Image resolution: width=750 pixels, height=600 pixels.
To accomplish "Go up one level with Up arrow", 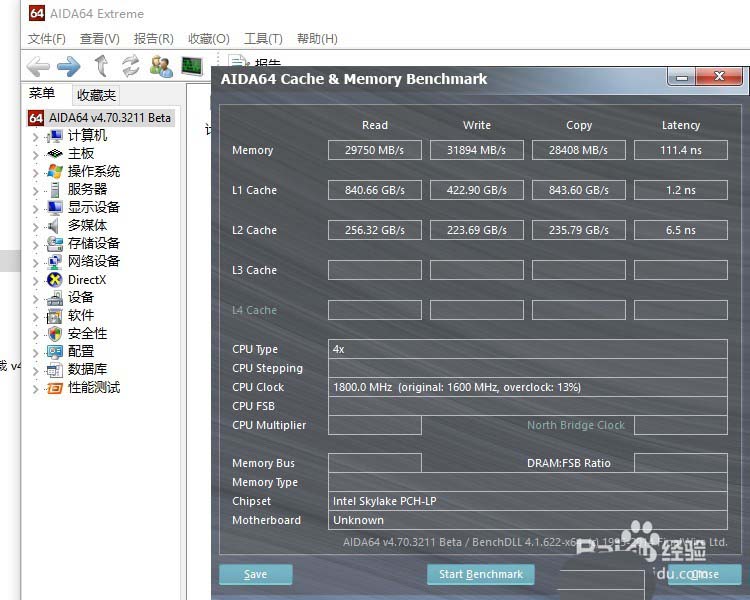I will tap(101, 66).
